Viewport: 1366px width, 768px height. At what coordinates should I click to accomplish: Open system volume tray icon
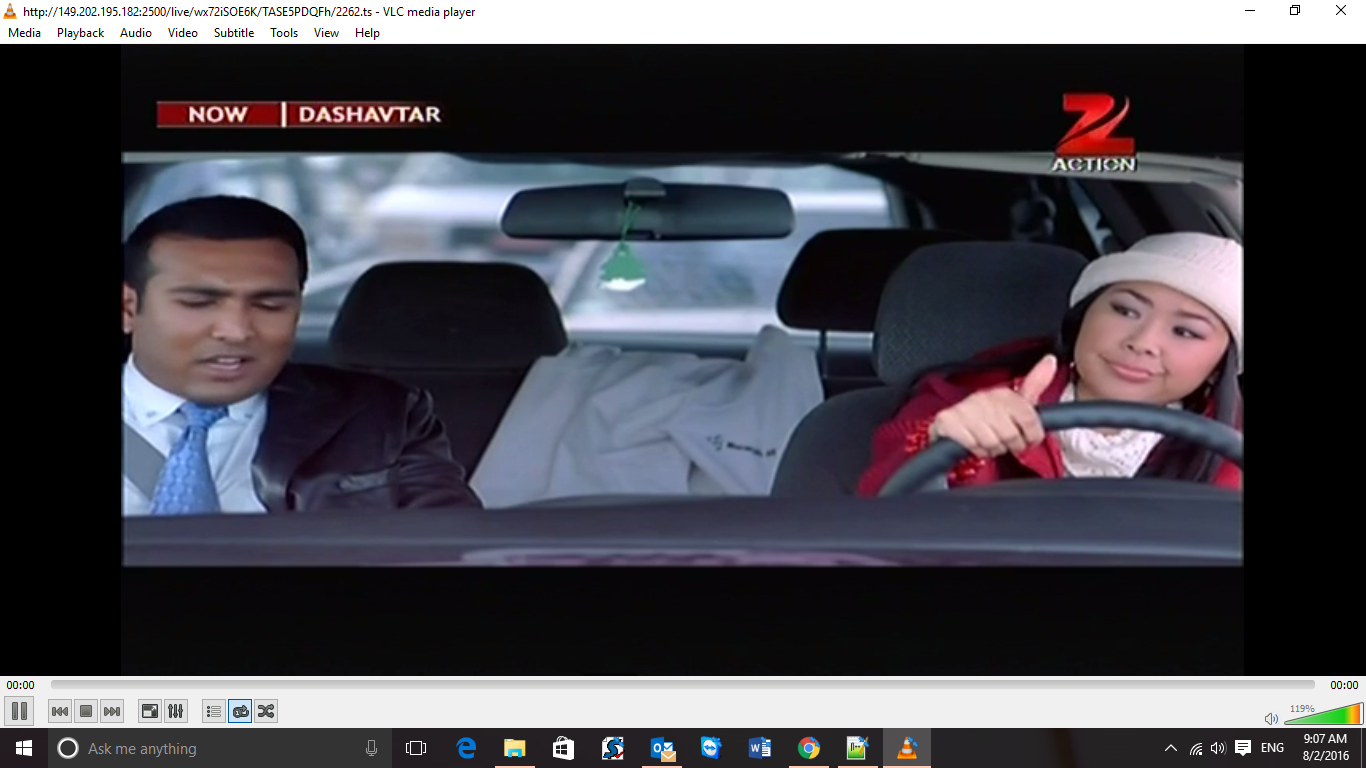[1218, 748]
